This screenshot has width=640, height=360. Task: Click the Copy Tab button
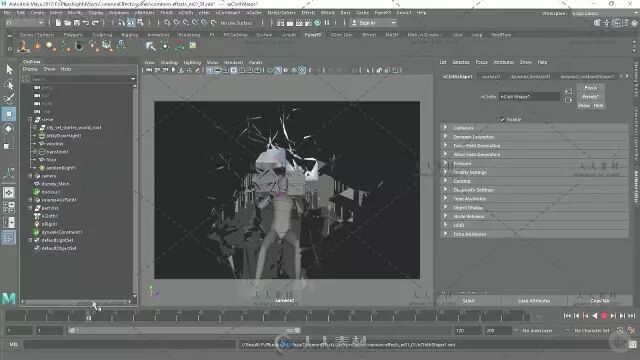click(599, 301)
